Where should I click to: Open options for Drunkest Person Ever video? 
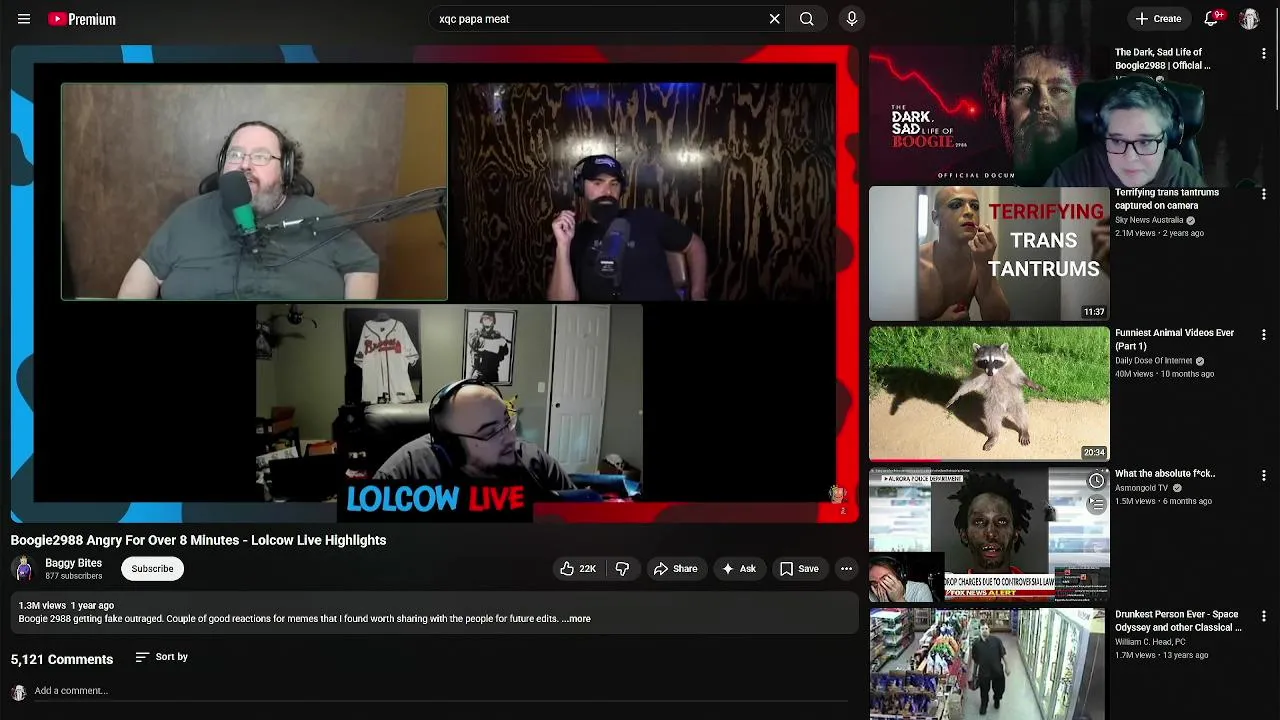click(x=1264, y=617)
